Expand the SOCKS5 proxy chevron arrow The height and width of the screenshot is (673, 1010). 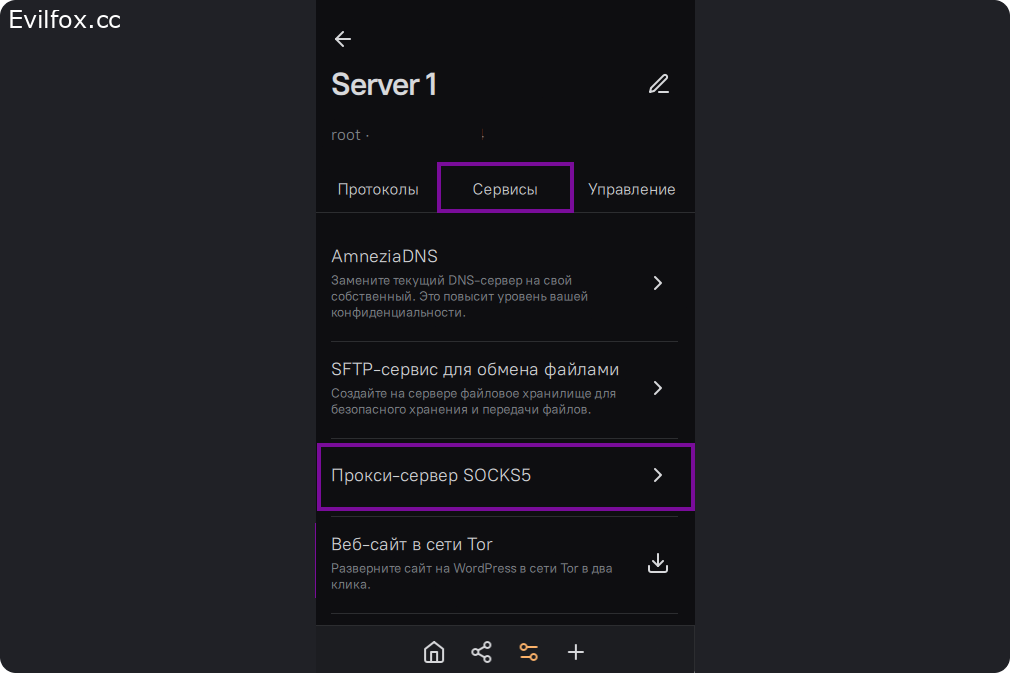tap(657, 476)
